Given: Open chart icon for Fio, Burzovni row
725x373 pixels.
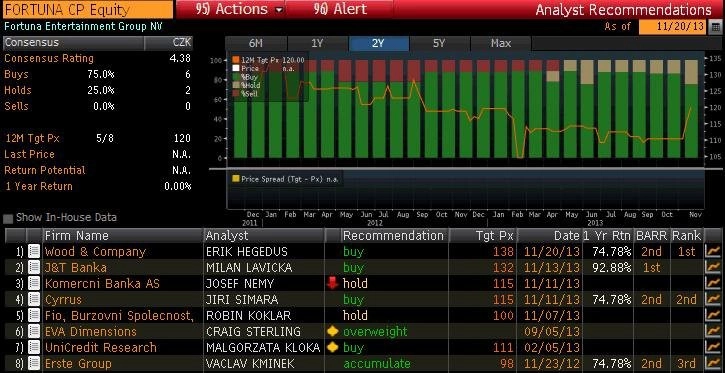Looking at the screenshot, I should 713,315.
